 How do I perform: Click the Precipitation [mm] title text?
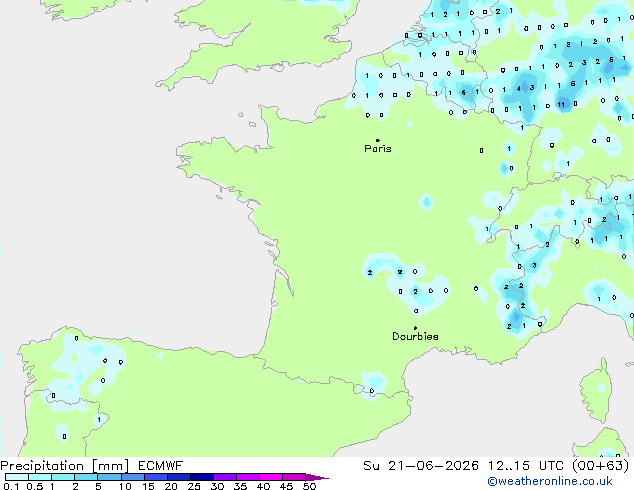(x=65, y=466)
